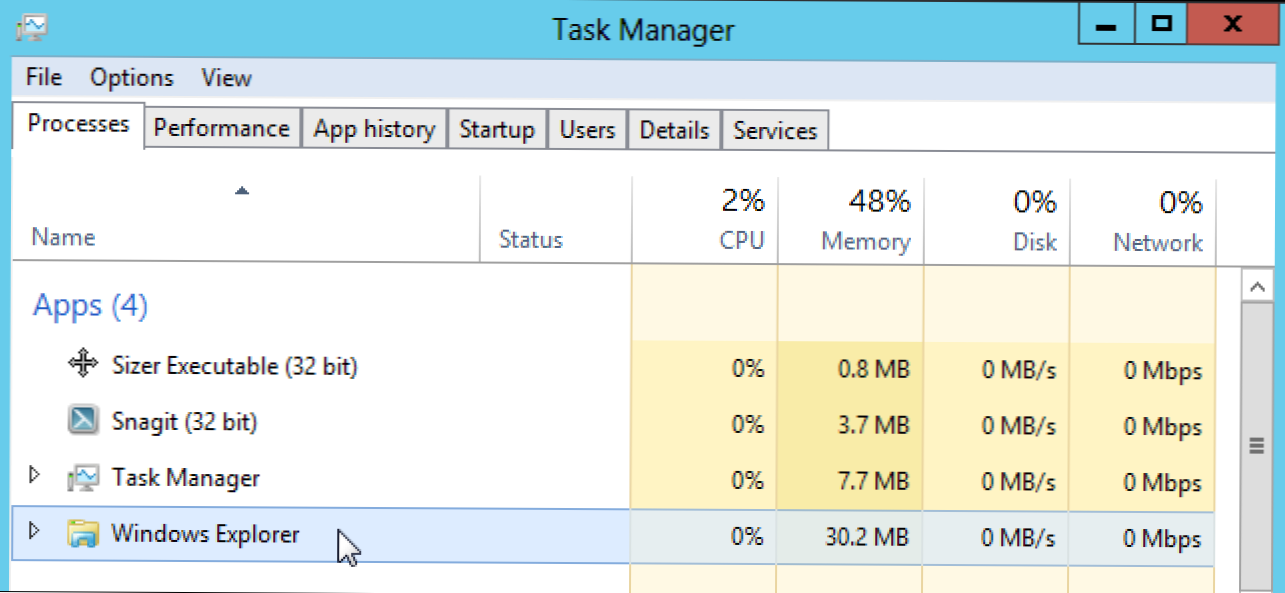
Task: Expand the Windows Explorer process group
Action: click(36, 531)
